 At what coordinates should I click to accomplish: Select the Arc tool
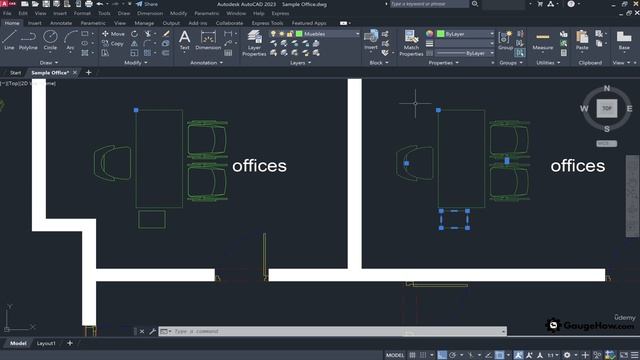70,40
